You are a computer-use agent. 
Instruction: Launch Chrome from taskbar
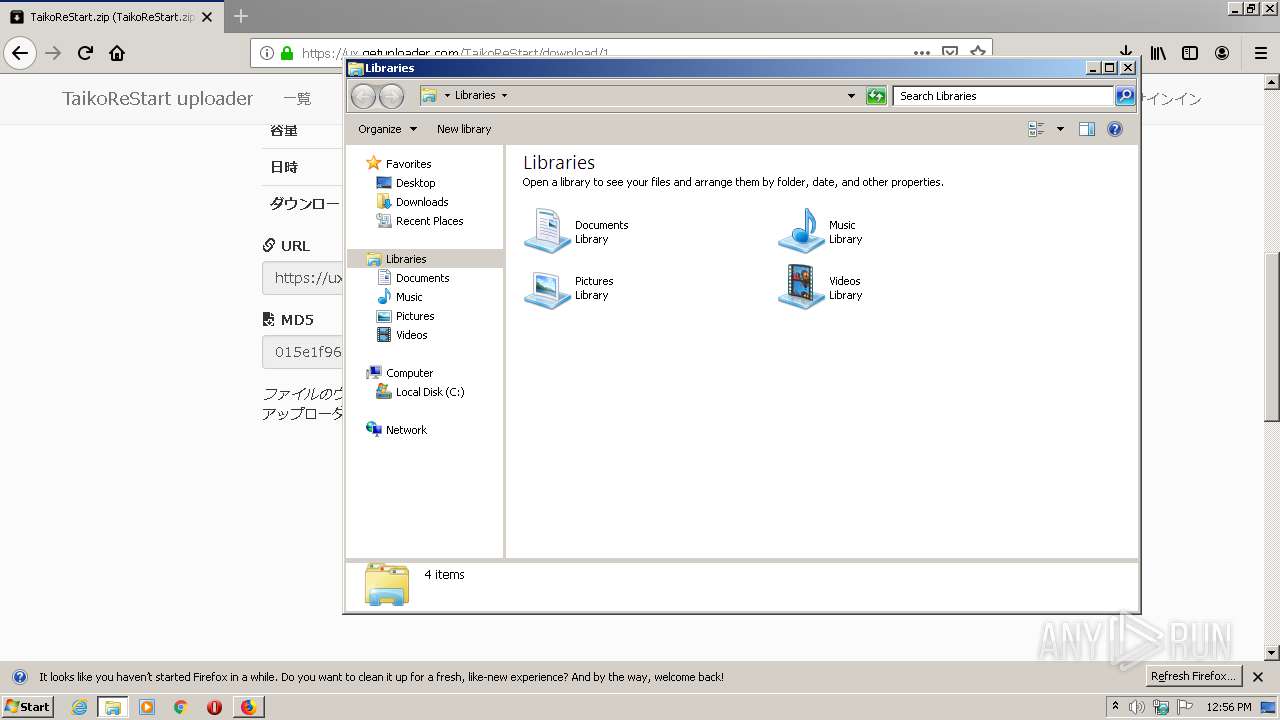pyautogui.click(x=181, y=707)
